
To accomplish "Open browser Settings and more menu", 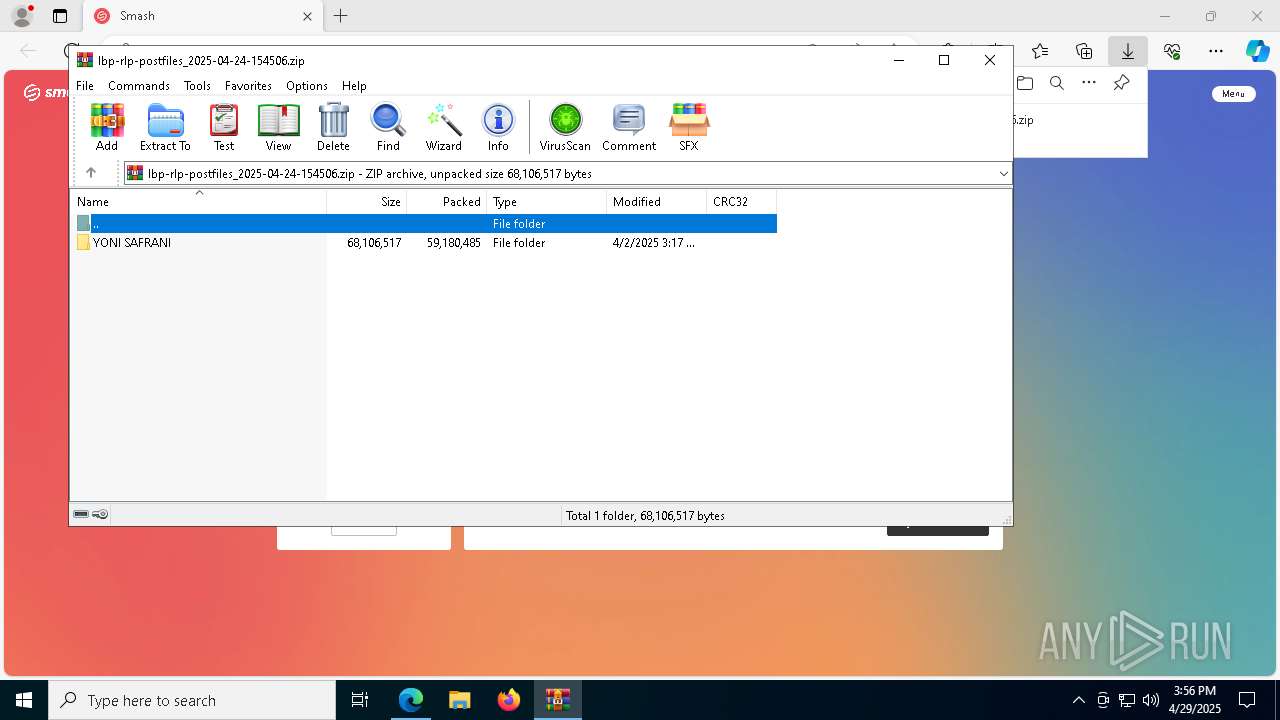I will (1216, 51).
